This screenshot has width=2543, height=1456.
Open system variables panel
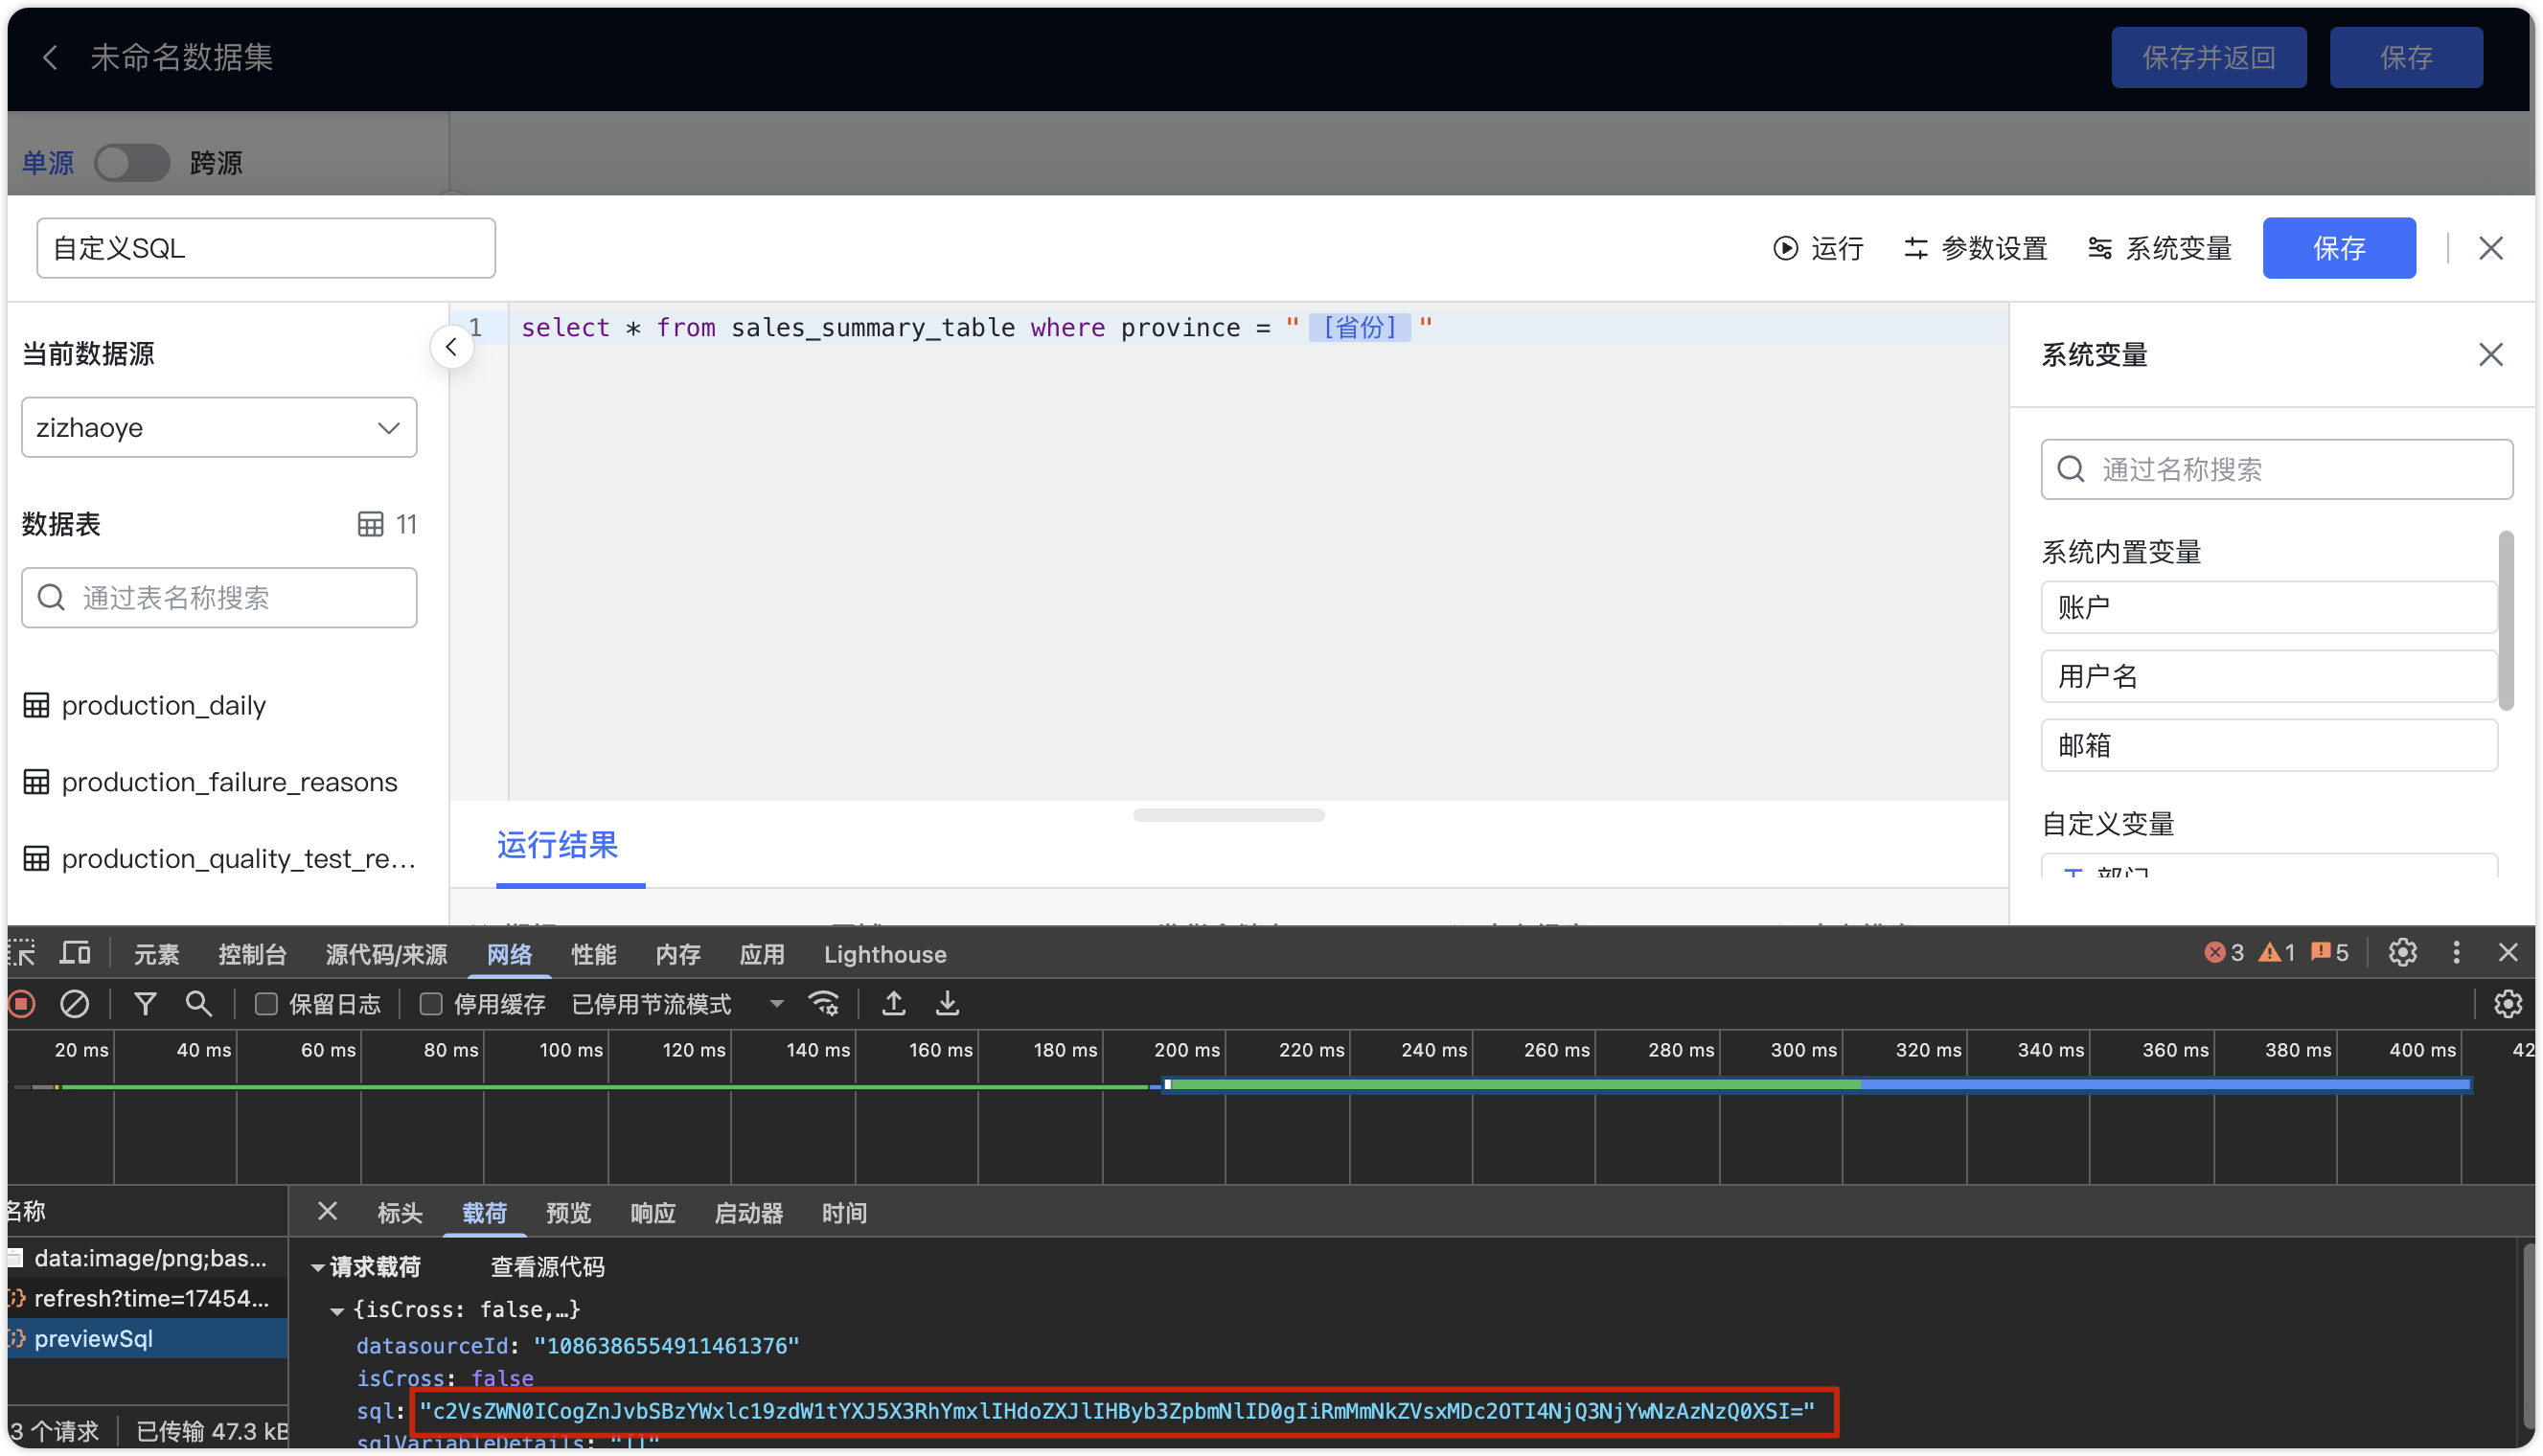2160,248
